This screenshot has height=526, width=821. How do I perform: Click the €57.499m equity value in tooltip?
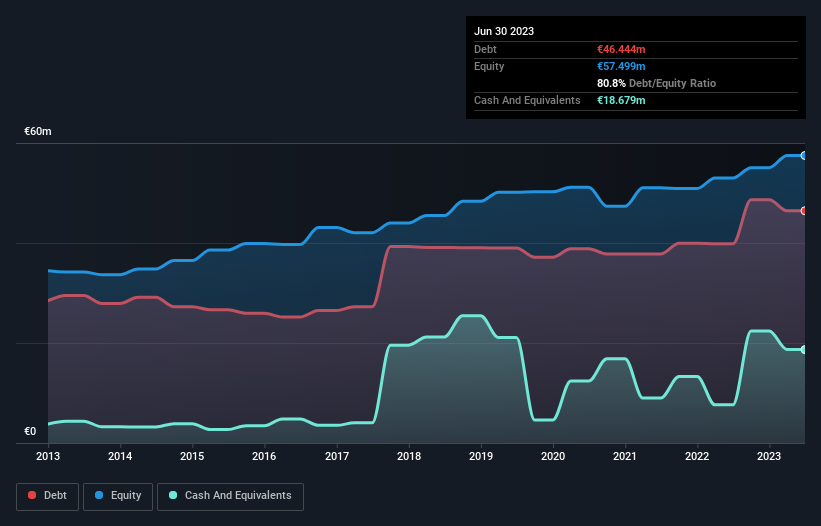(621, 66)
